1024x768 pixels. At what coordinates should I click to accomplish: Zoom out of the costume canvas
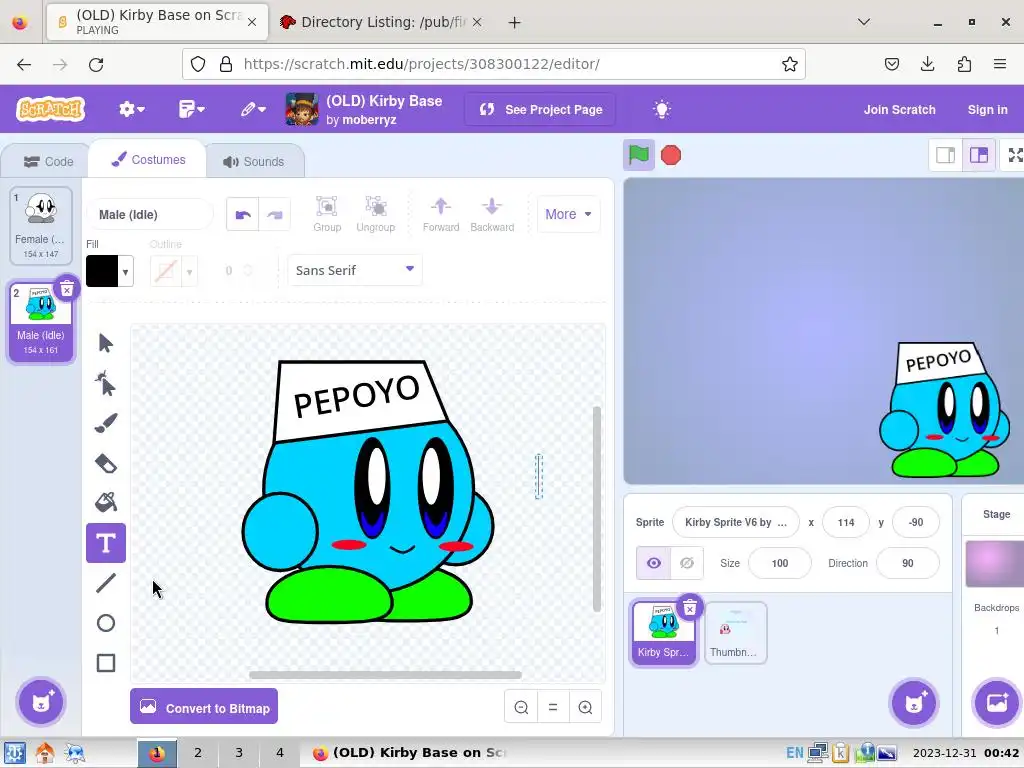521,707
